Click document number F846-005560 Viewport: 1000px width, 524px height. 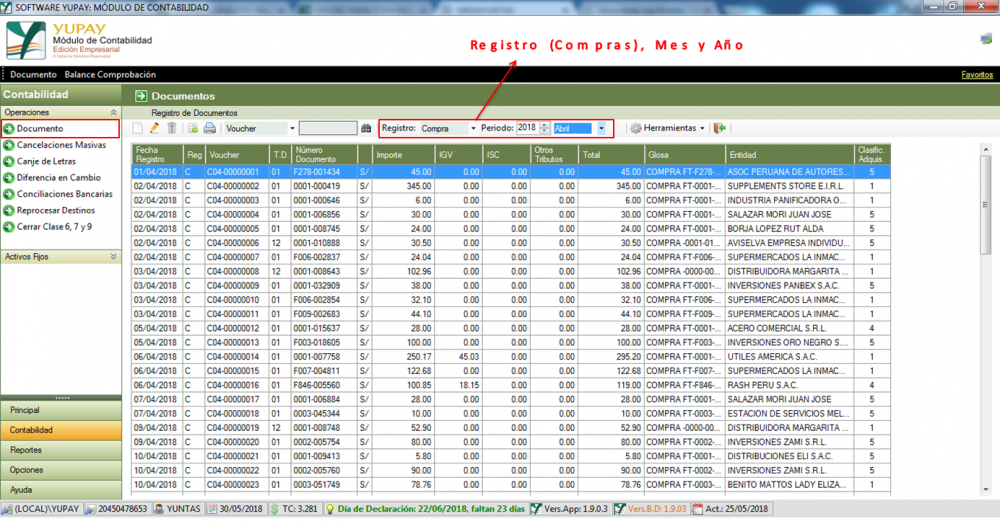323,385
